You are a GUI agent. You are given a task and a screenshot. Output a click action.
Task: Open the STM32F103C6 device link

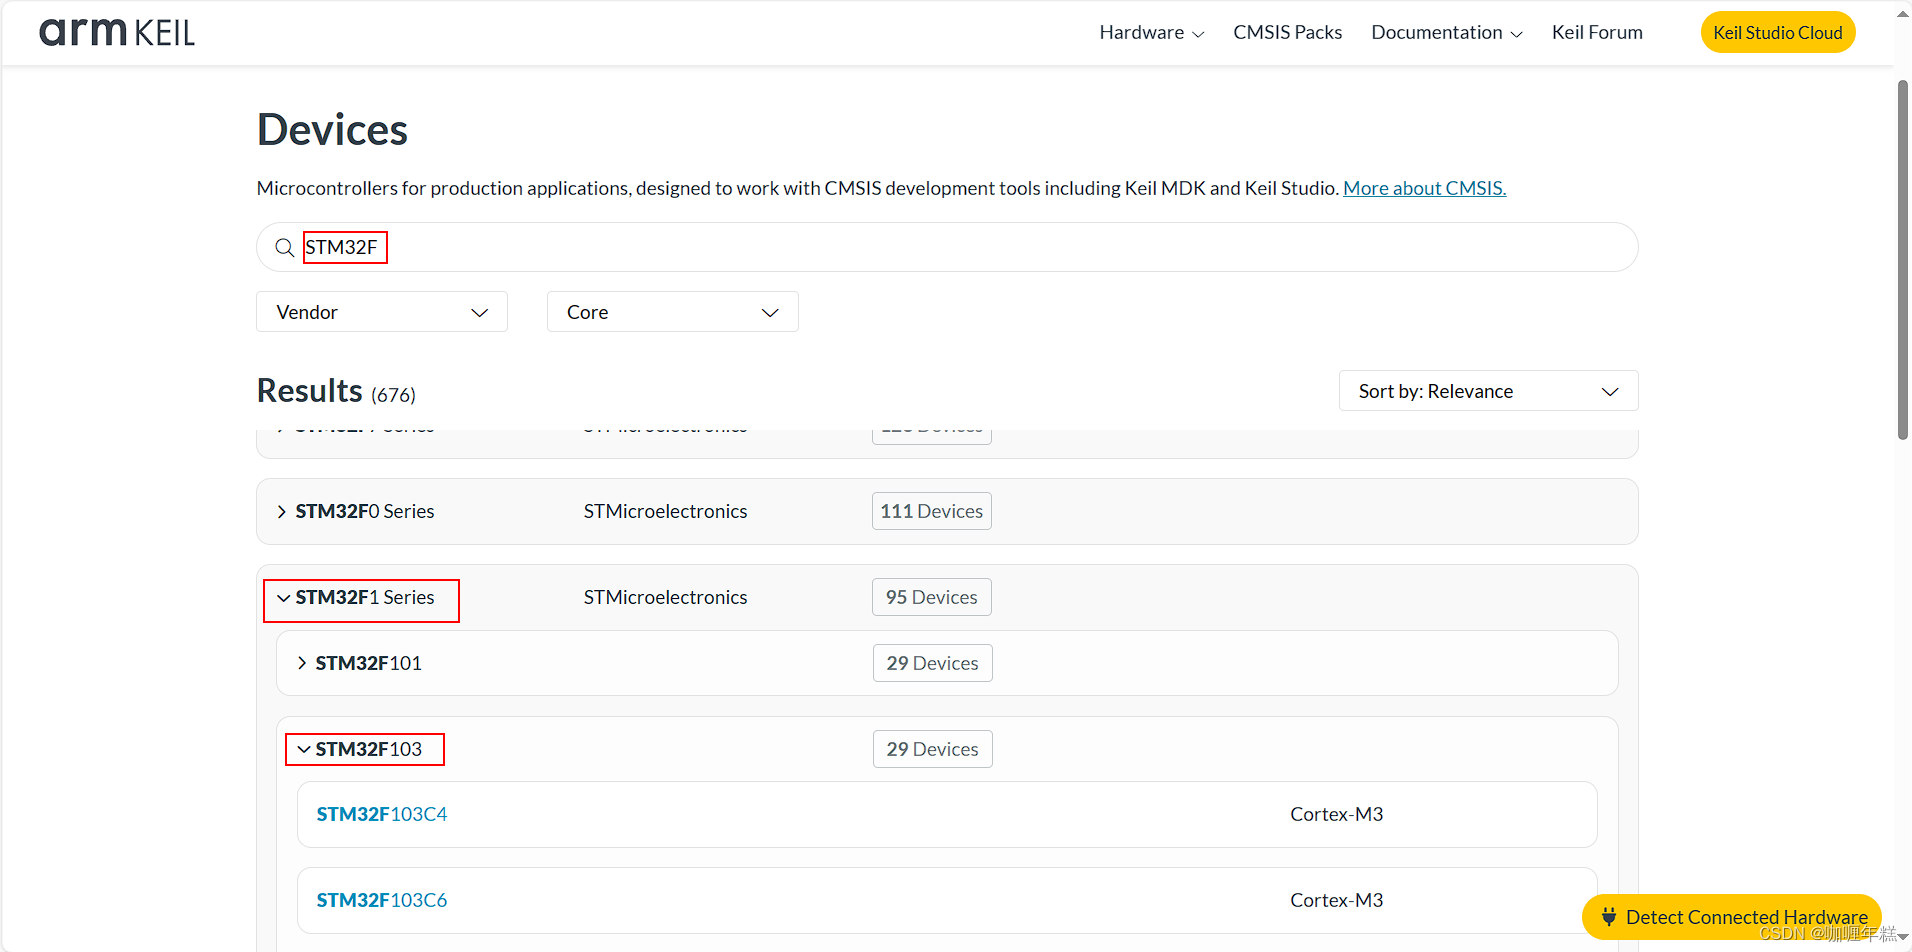coord(382,900)
